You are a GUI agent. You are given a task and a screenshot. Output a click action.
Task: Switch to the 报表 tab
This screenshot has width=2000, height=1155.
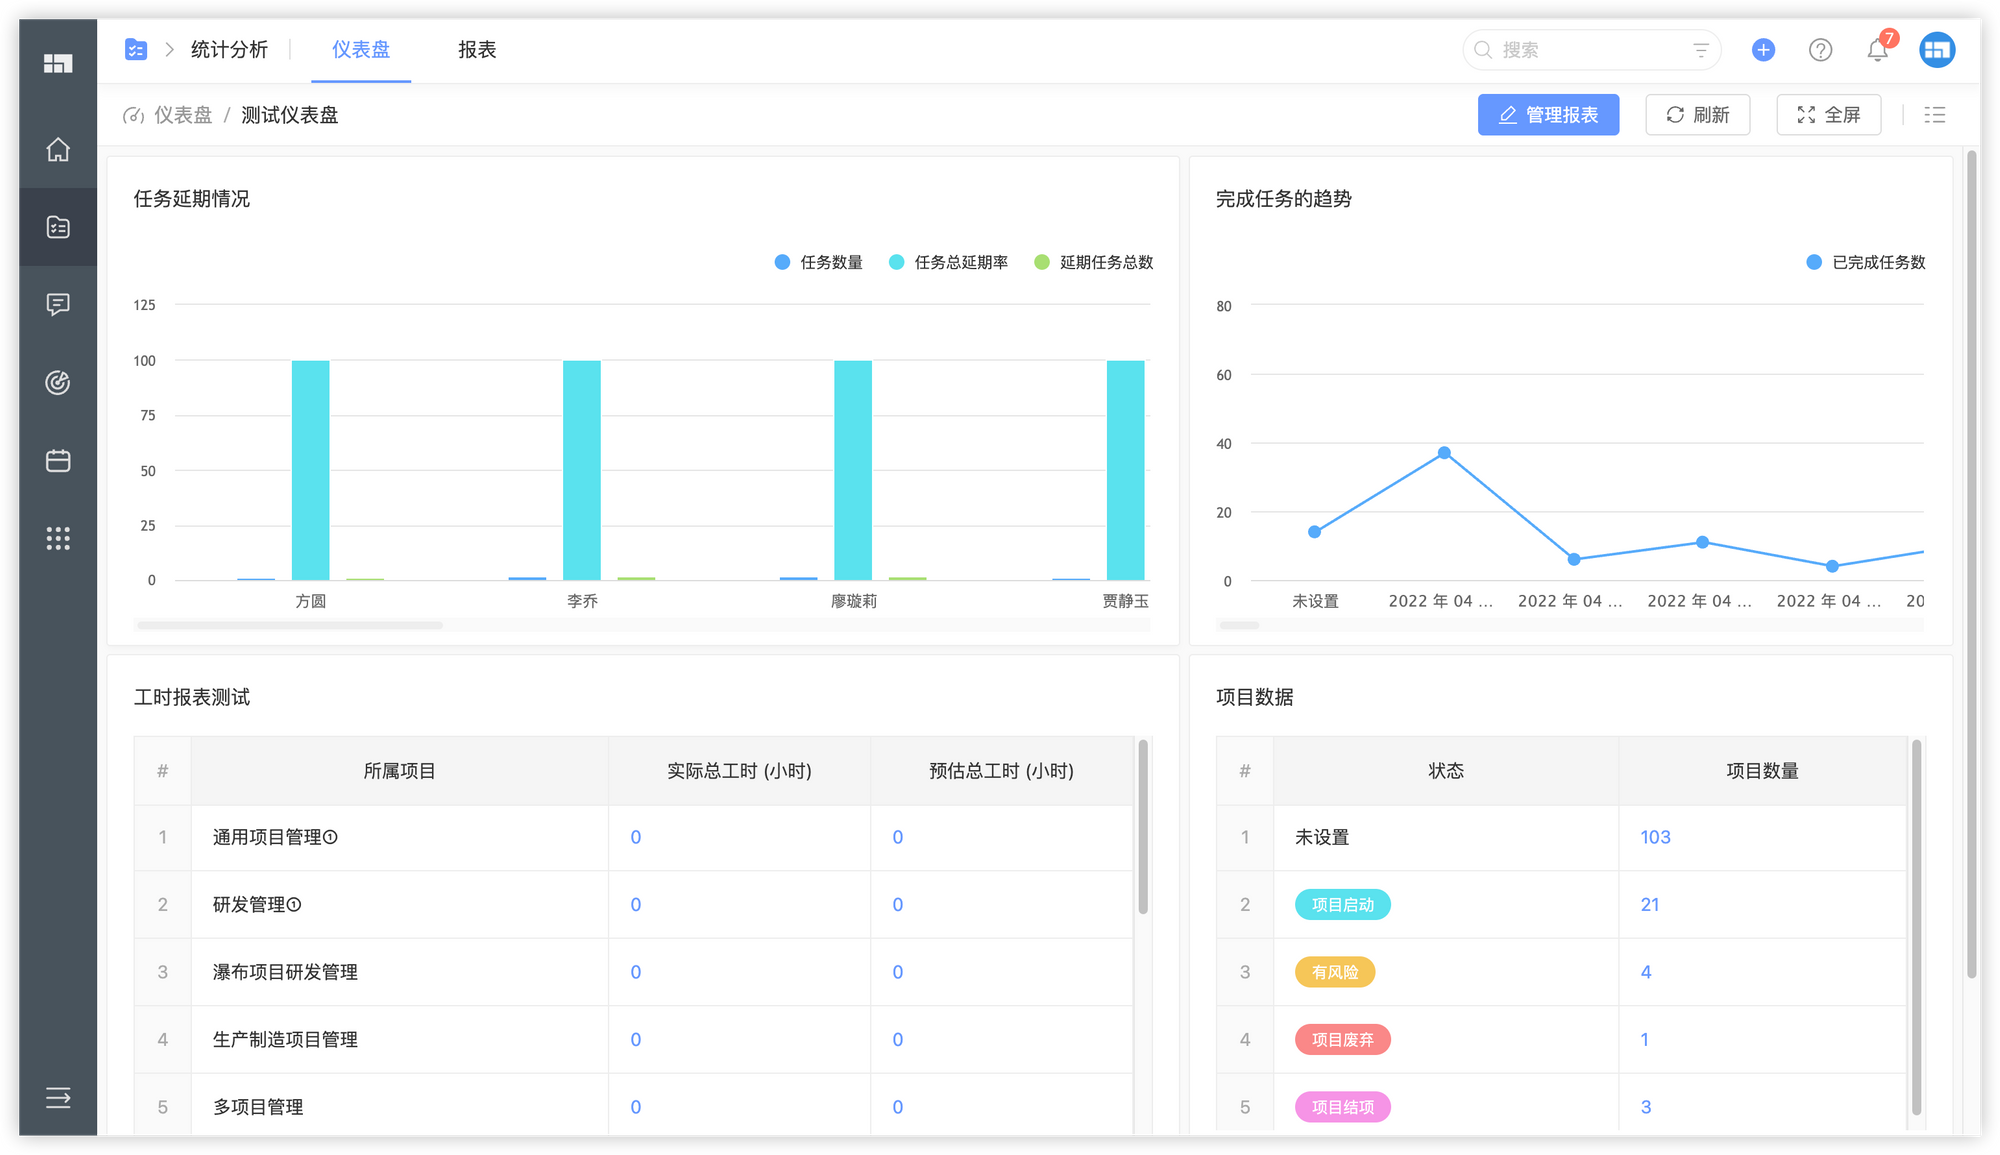477,50
